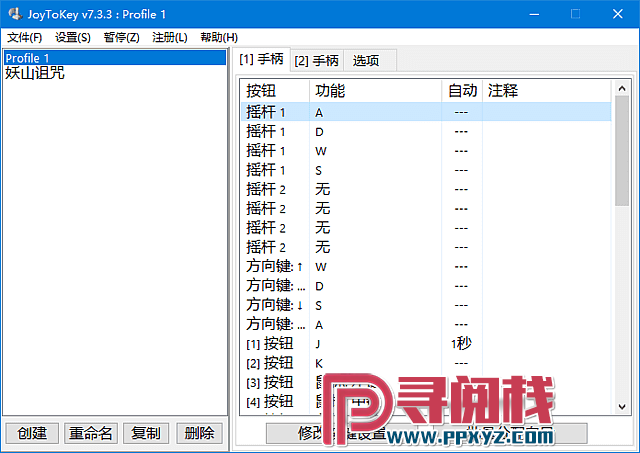Click the button list vertical scrollbar thumb
This screenshot has height=453, width=640.
pos(622,151)
